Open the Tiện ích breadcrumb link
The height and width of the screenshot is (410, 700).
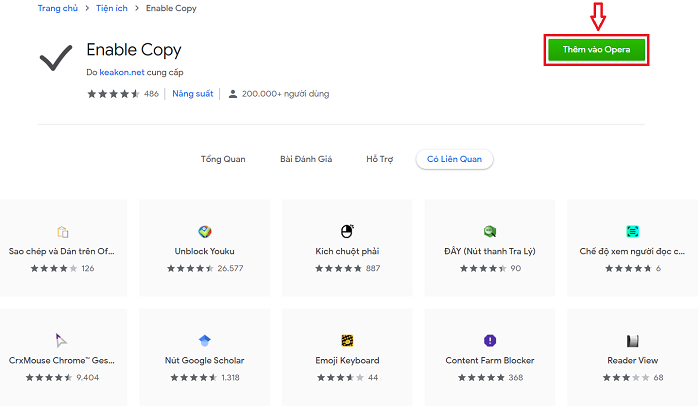tap(112, 8)
